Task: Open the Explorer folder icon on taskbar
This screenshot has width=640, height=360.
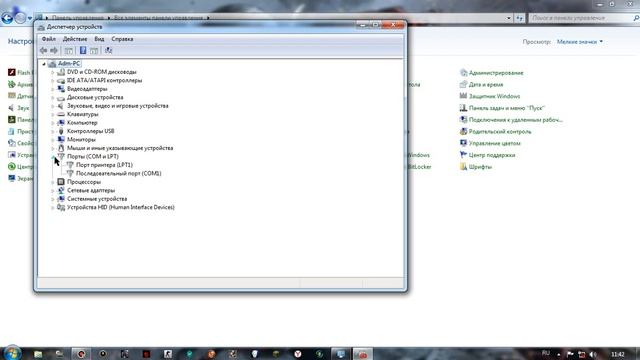Action: click(x=38, y=354)
